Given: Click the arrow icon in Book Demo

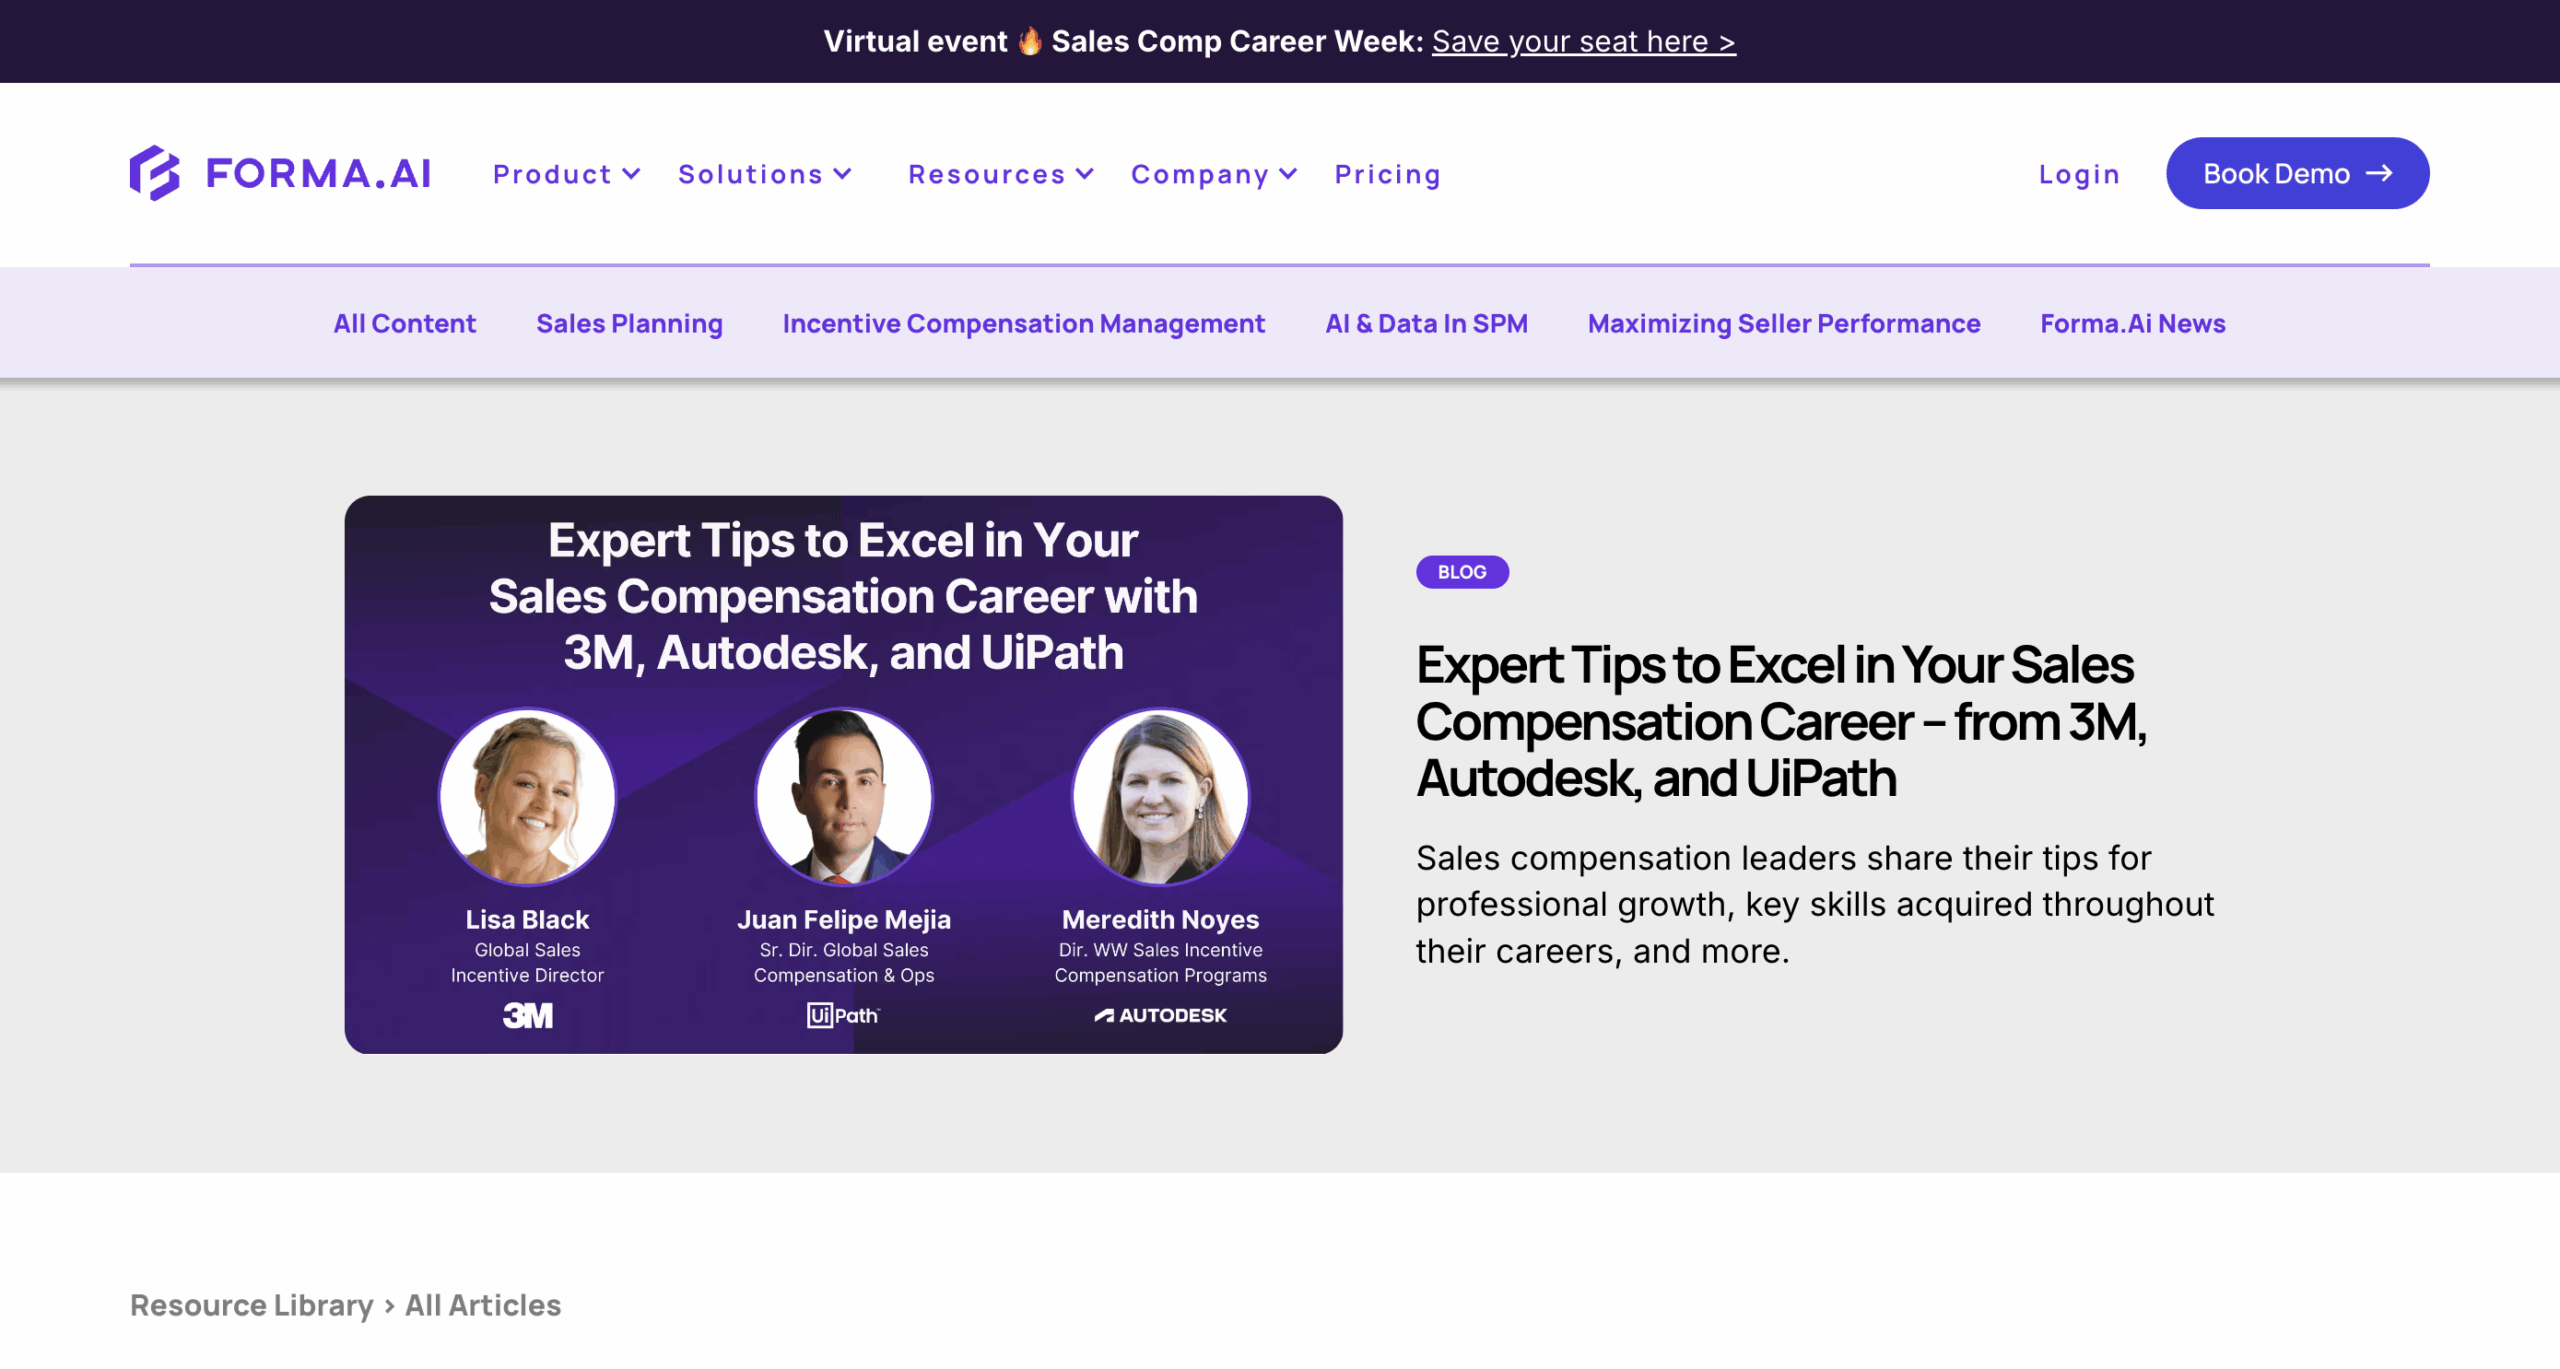Looking at the screenshot, I should point(2380,173).
